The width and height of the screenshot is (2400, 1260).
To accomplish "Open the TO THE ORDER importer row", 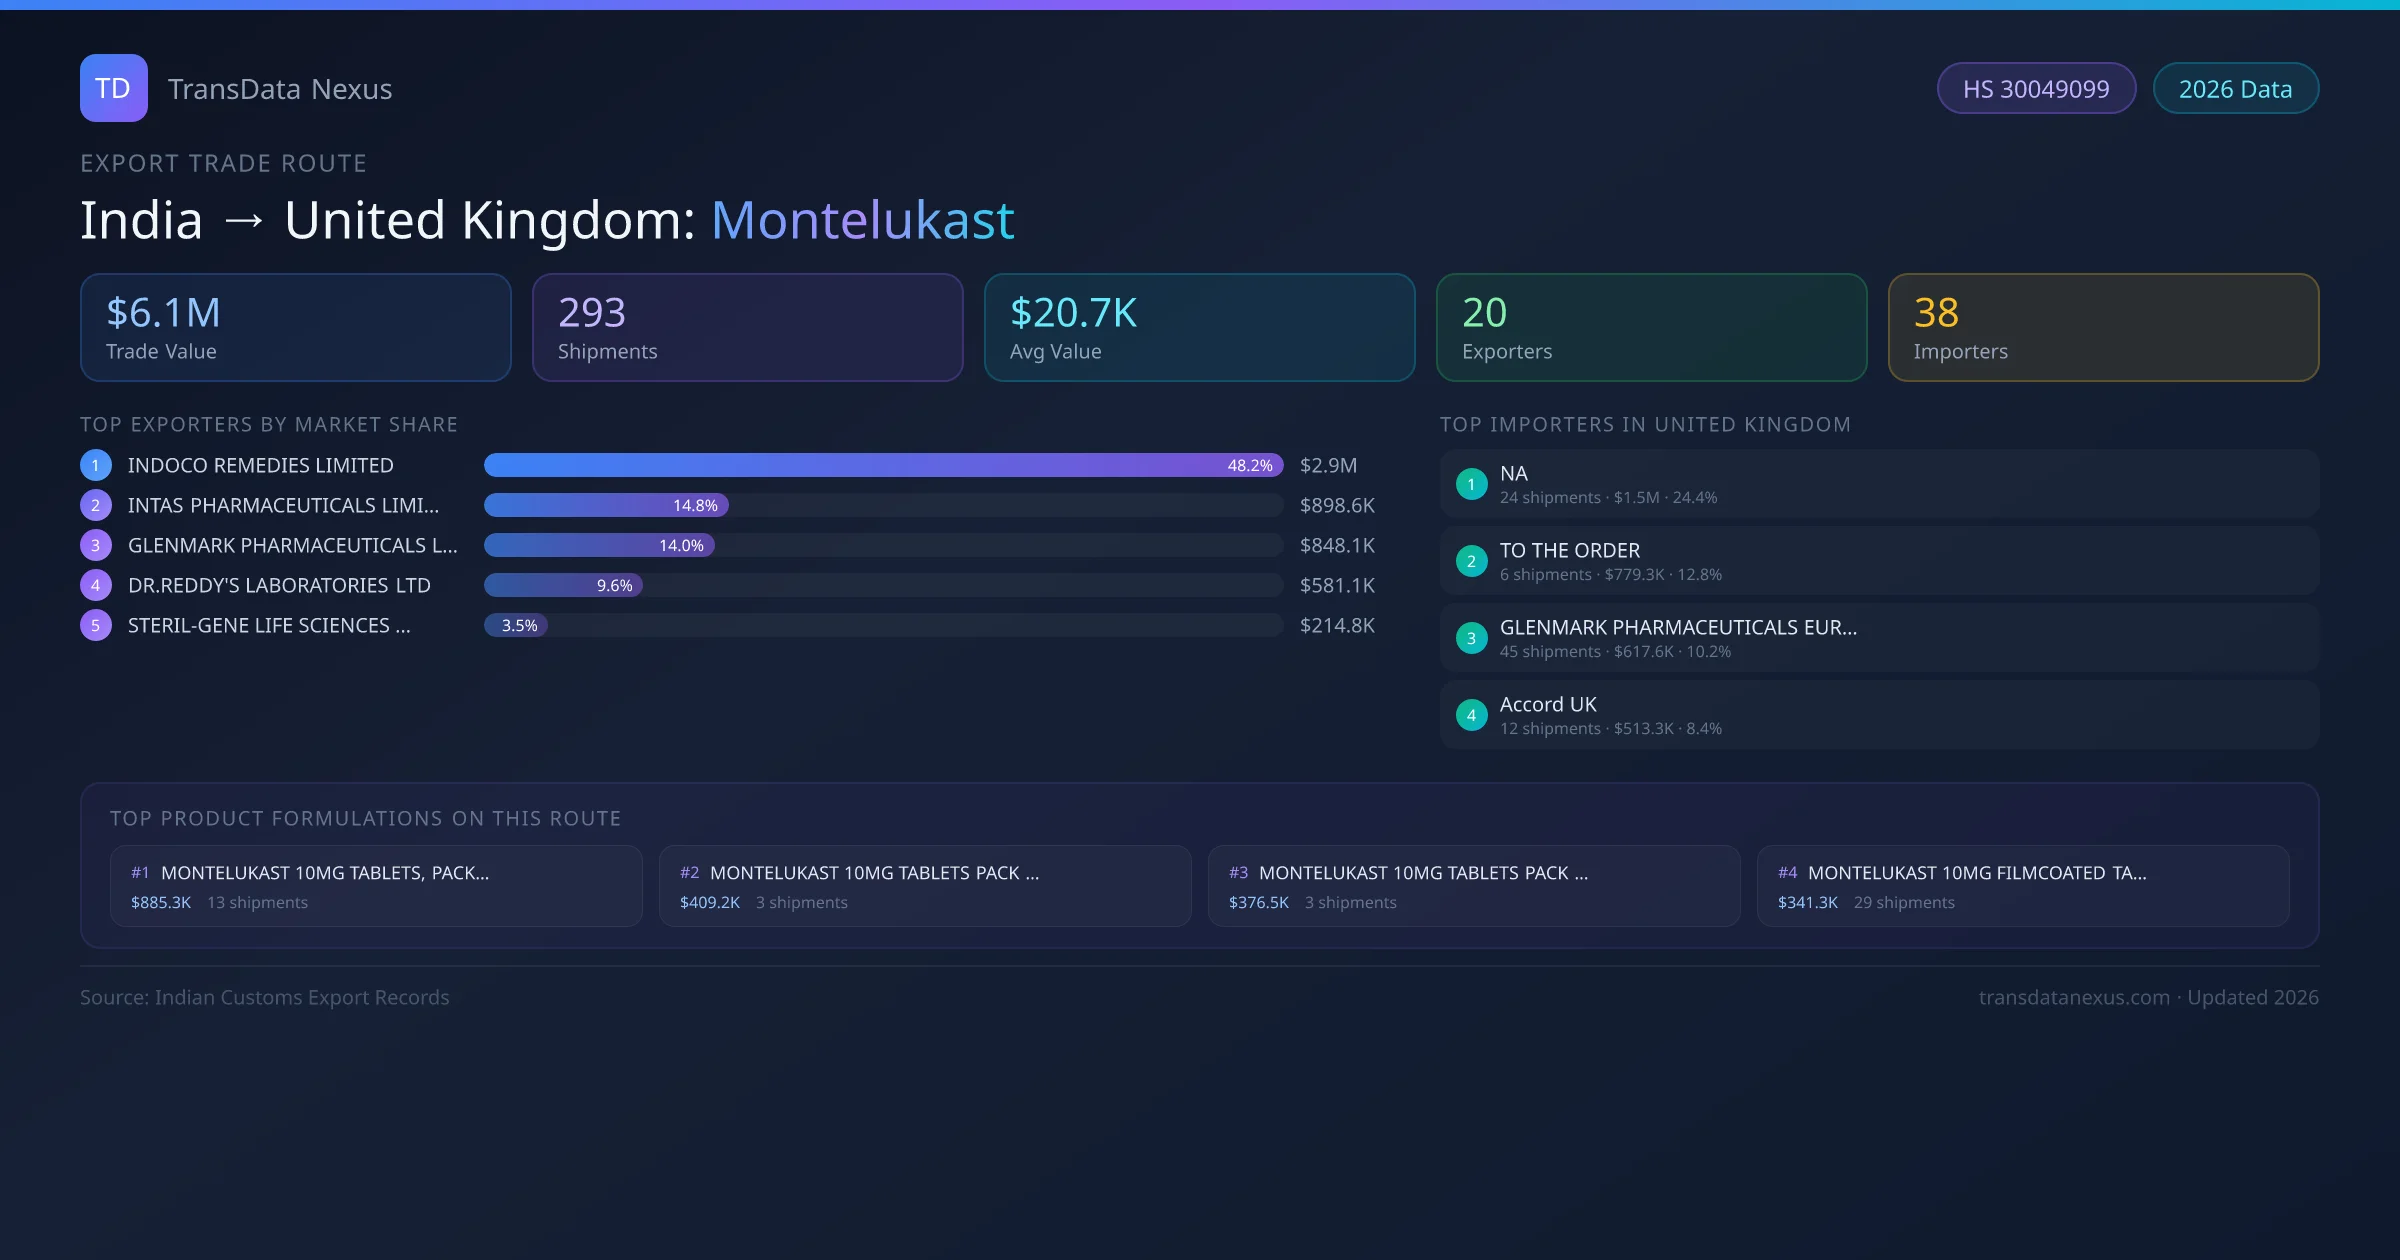I will point(1878,561).
